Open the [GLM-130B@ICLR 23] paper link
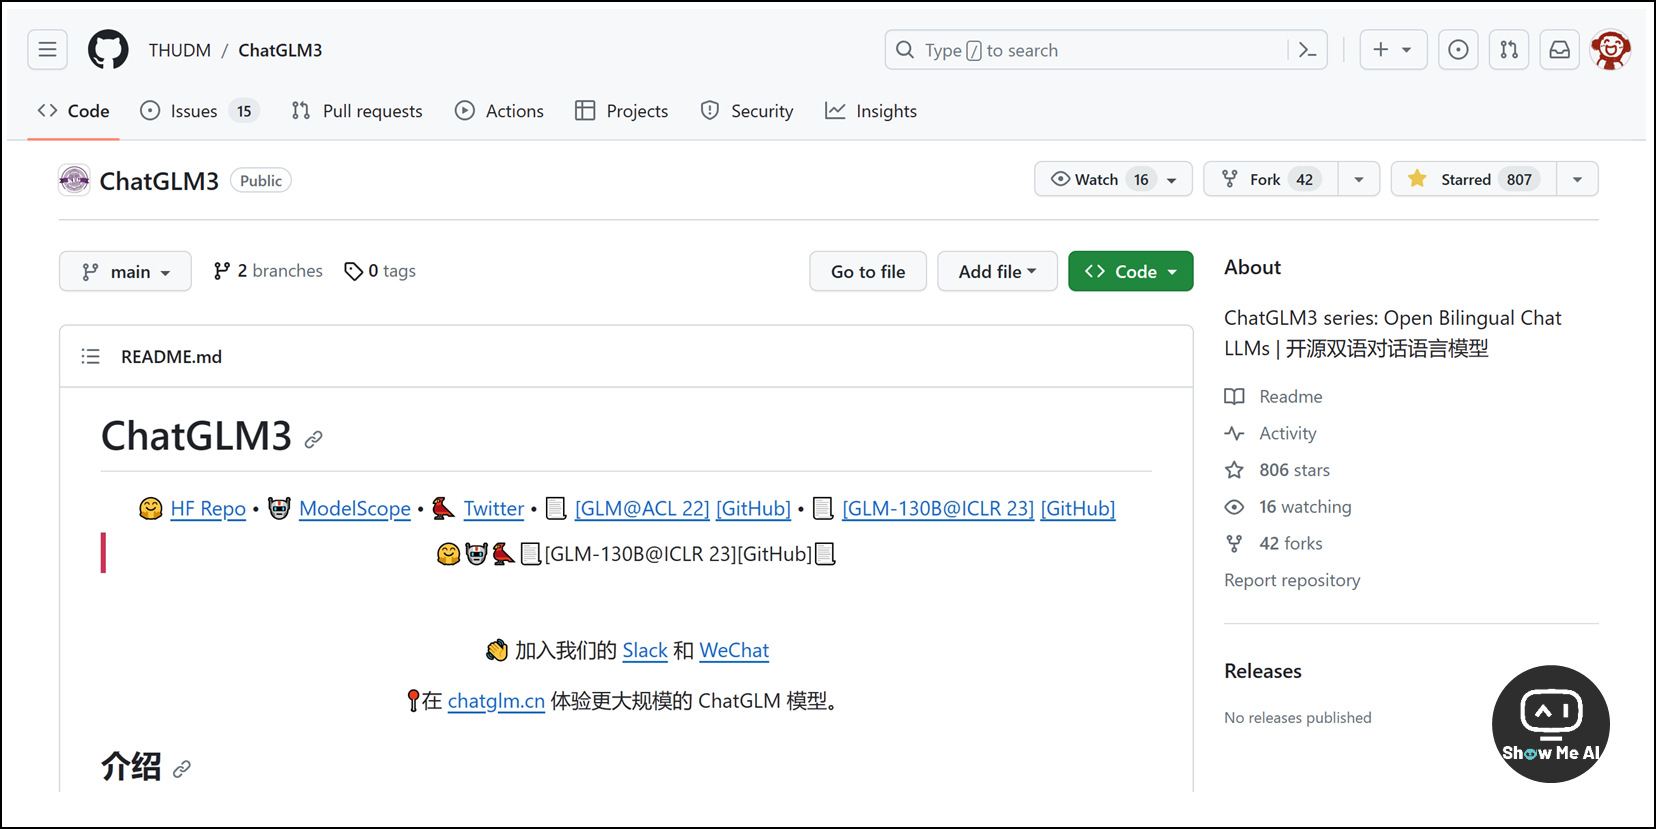The width and height of the screenshot is (1656, 829). 938,508
